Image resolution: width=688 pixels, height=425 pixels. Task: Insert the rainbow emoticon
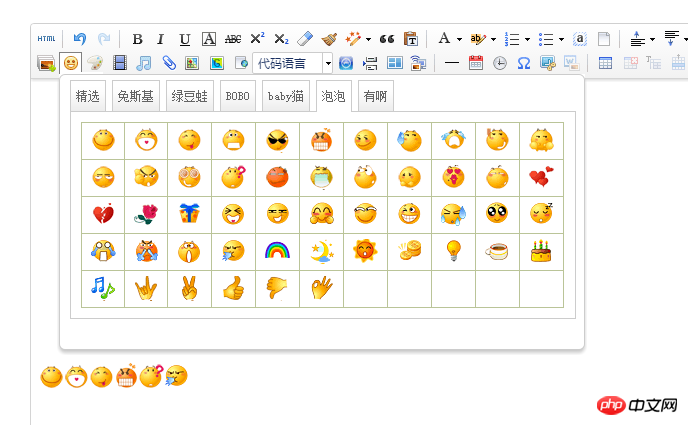(x=277, y=251)
